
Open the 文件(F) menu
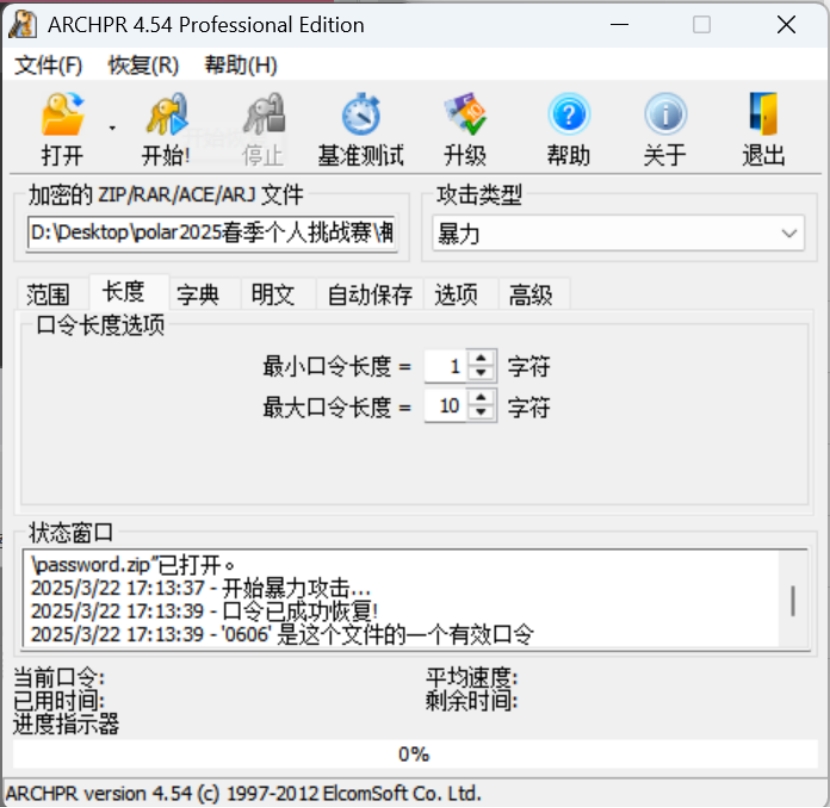click(48, 66)
